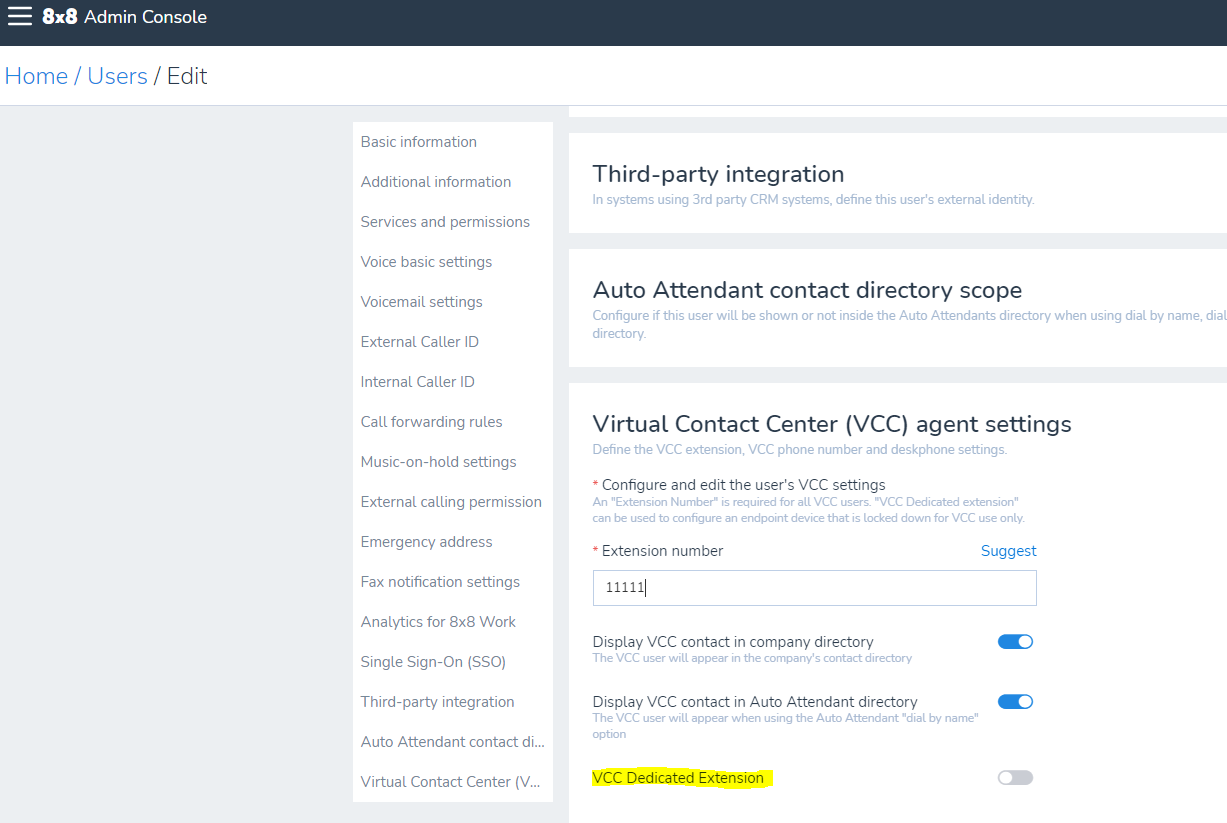Select External Caller ID section

tap(420, 342)
